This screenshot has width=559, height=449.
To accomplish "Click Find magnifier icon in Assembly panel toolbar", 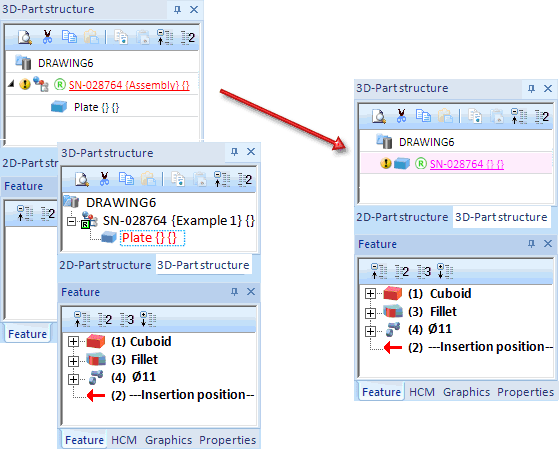I will (25, 37).
